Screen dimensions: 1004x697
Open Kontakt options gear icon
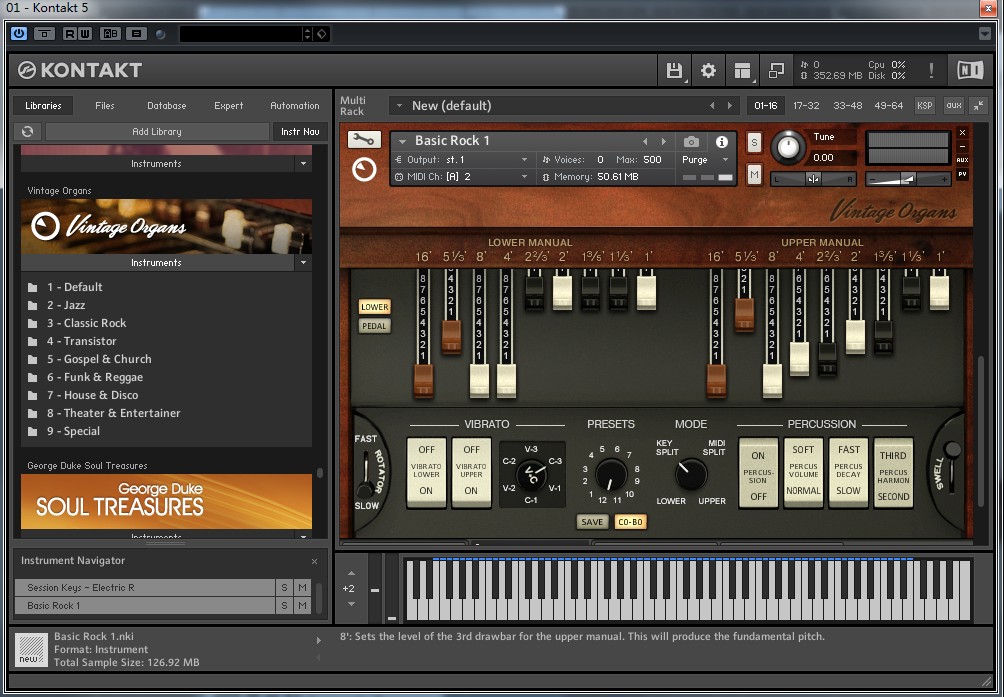coord(708,70)
